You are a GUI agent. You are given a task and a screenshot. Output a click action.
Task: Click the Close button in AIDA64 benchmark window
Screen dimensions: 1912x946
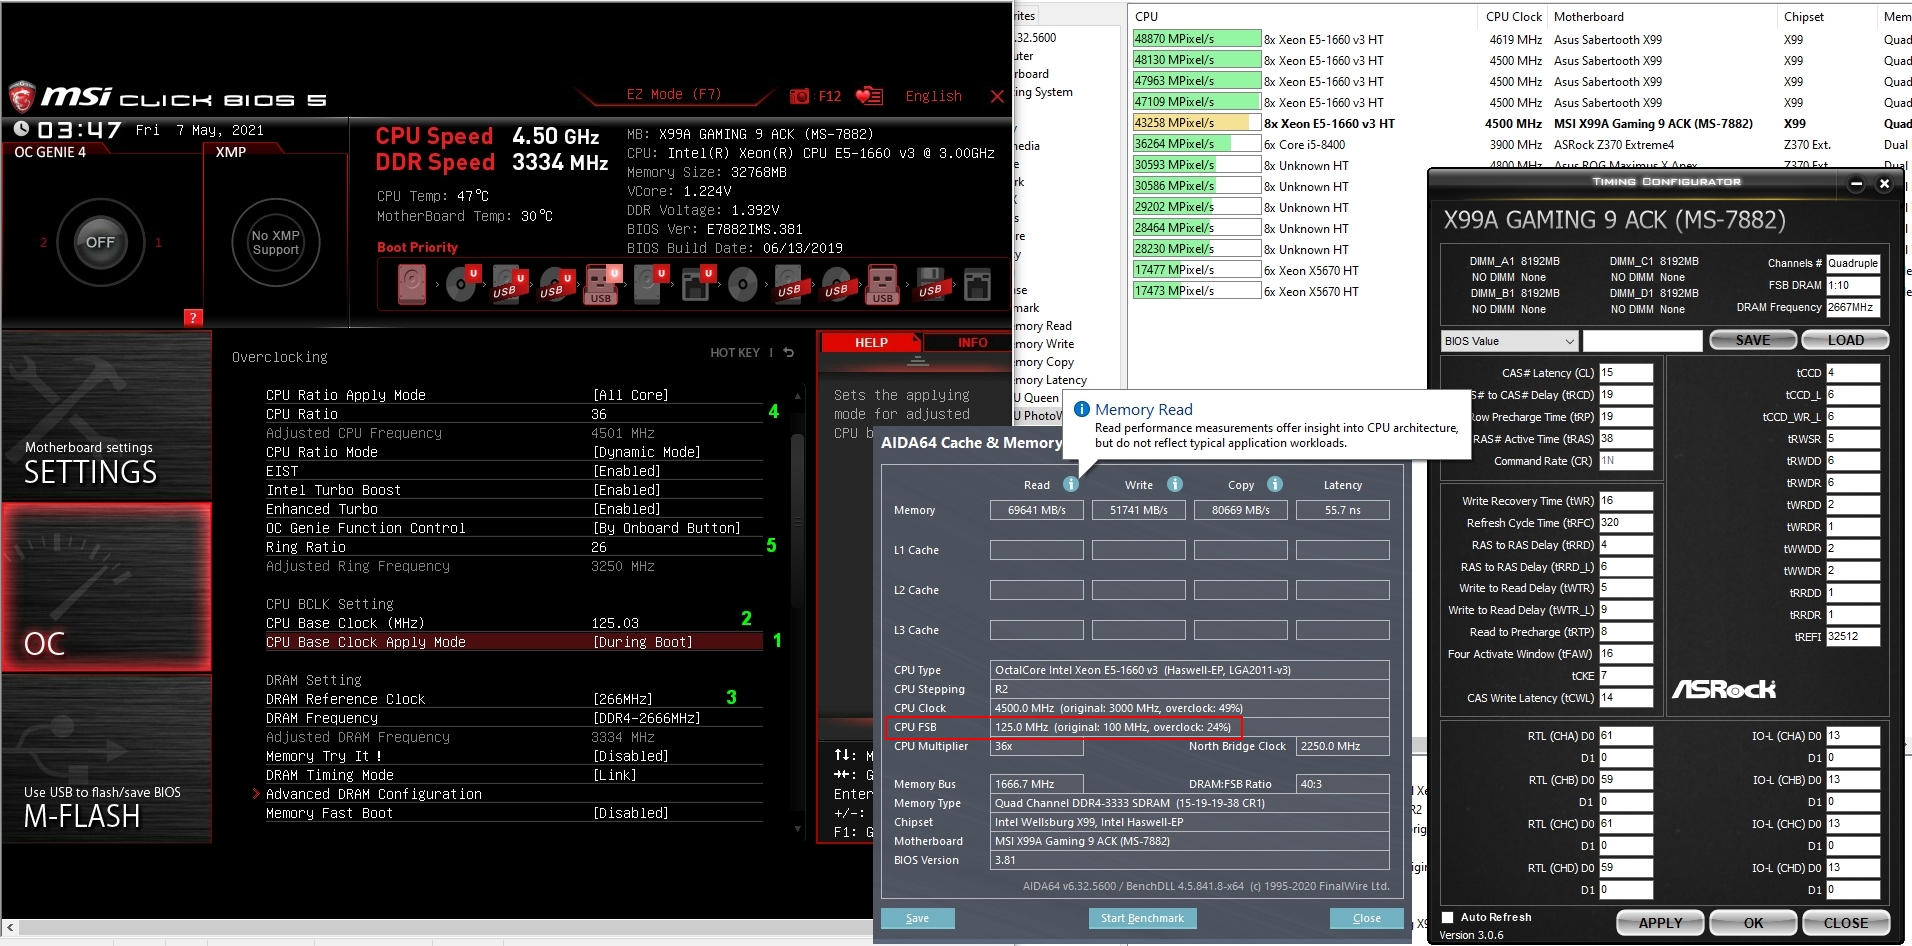tap(1366, 918)
